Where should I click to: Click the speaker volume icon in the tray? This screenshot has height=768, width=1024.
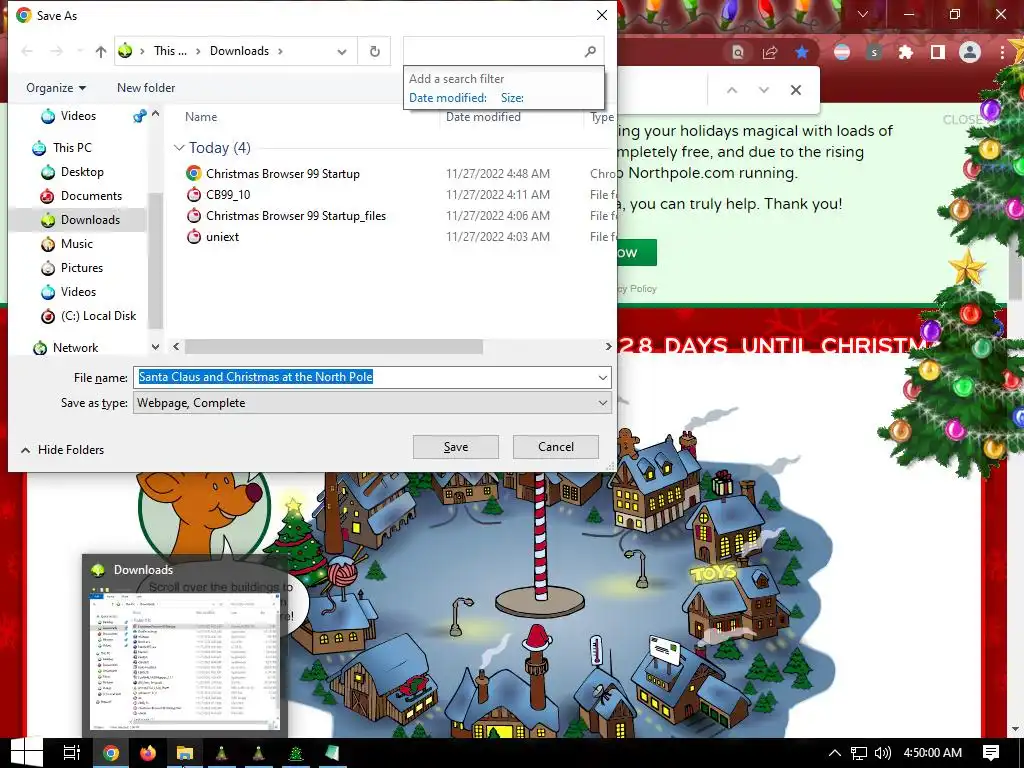pyautogui.click(x=882, y=753)
